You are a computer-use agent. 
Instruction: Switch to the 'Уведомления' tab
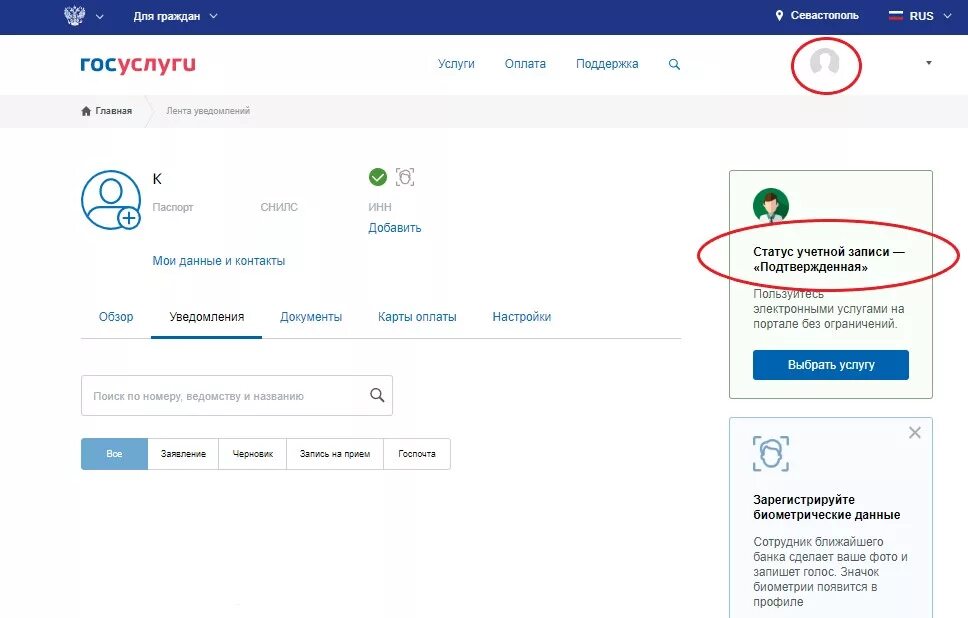207,317
